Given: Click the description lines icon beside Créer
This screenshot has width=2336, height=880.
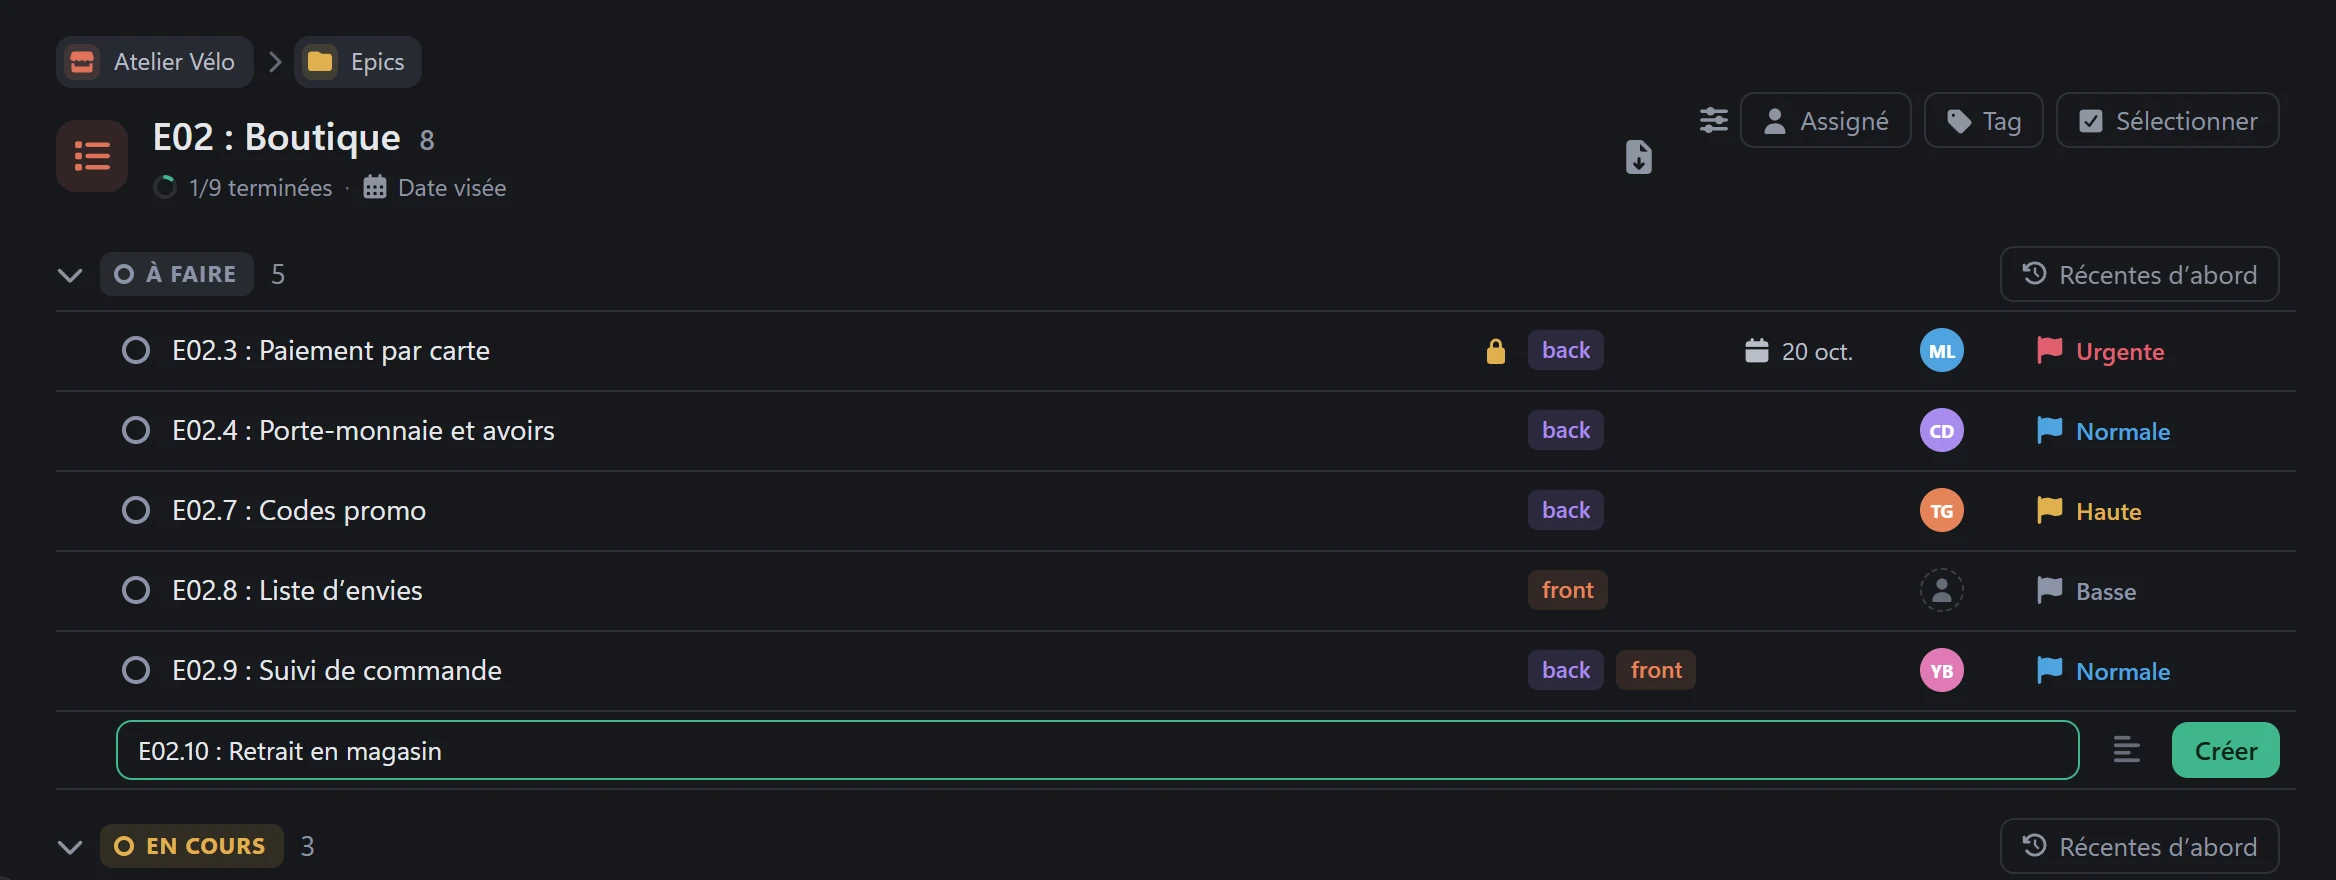Looking at the screenshot, I should pyautogui.click(x=2126, y=750).
